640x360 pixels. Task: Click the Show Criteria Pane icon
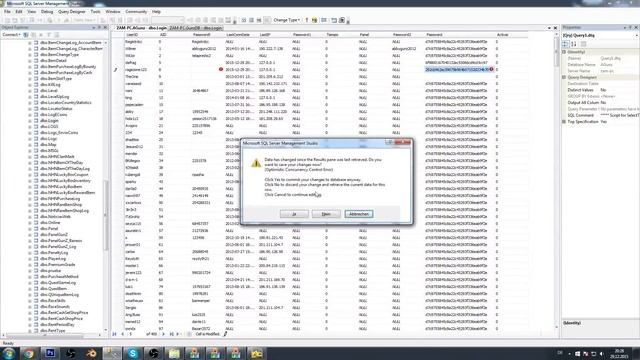pos(251,20)
